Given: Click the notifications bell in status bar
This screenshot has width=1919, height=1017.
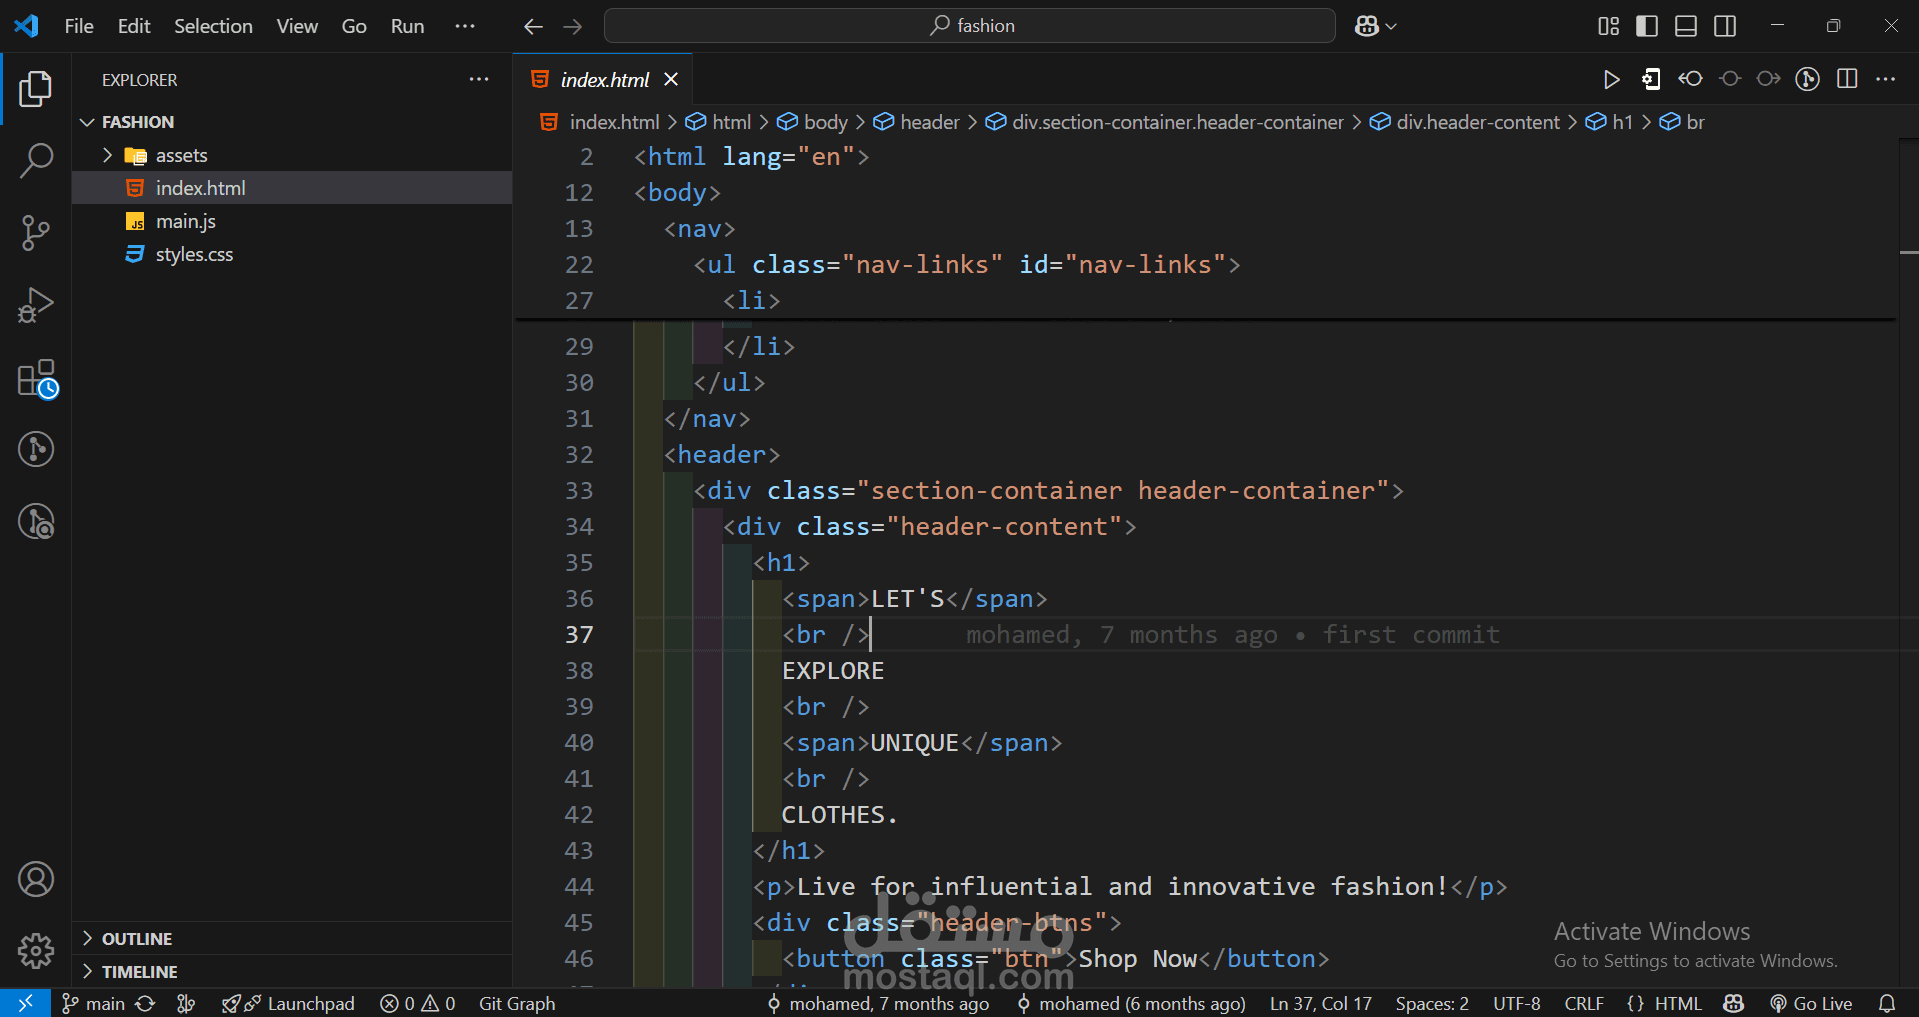Looking at the screenshot, I should click(1887, 1003).
